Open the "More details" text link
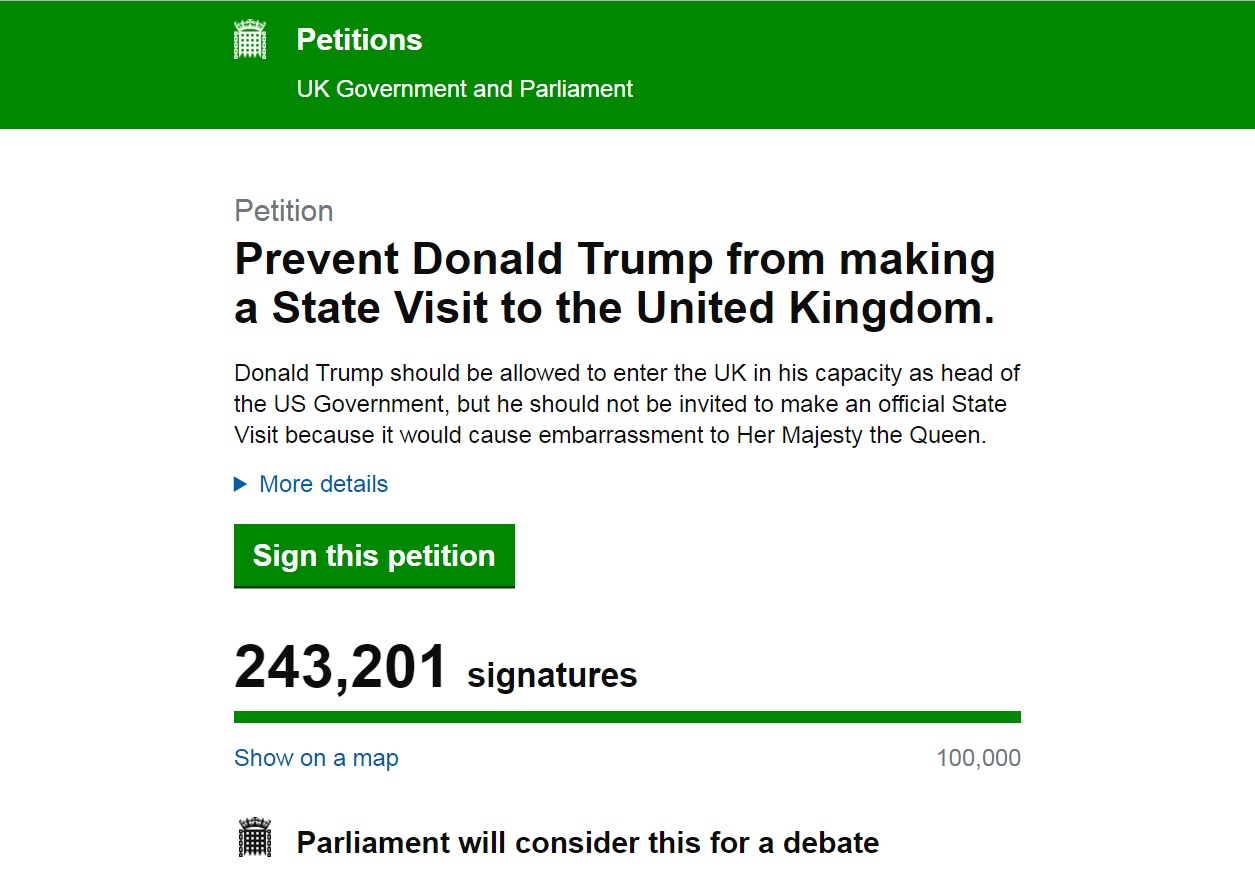This screenshot has height=879, width=1255. coord(323,485)
